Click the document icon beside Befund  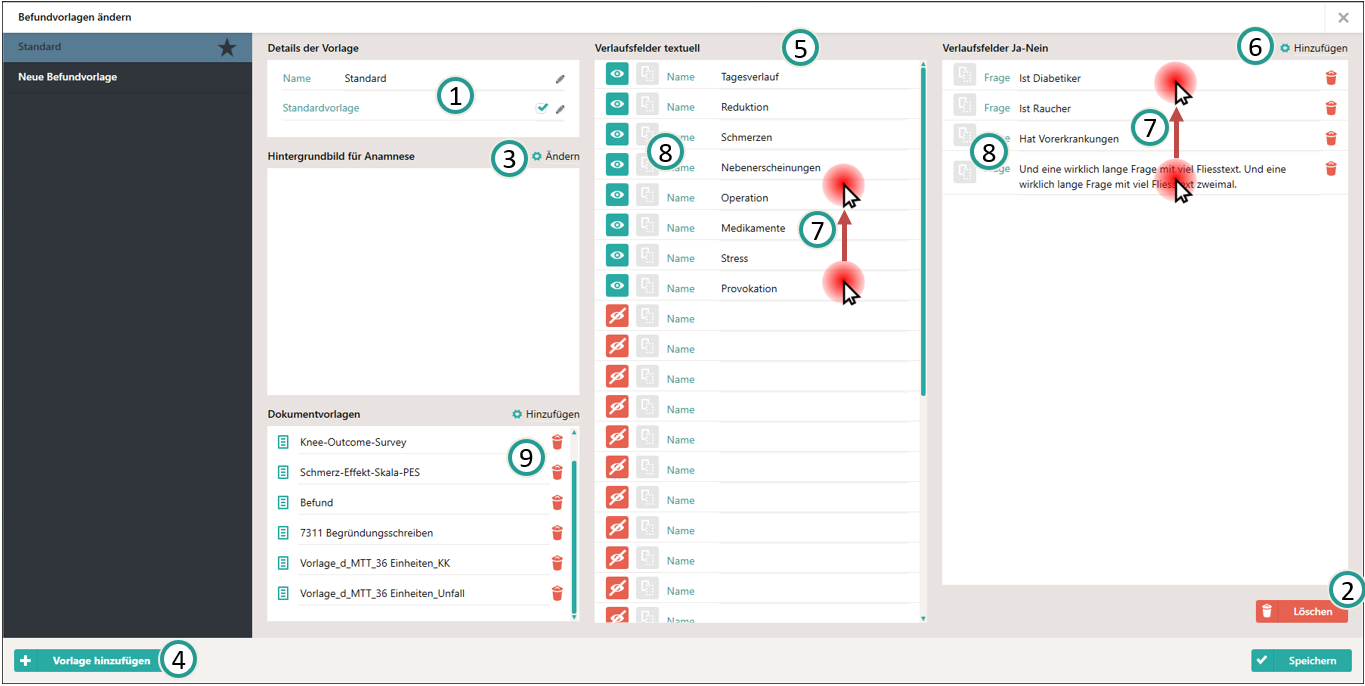point(282,503)
